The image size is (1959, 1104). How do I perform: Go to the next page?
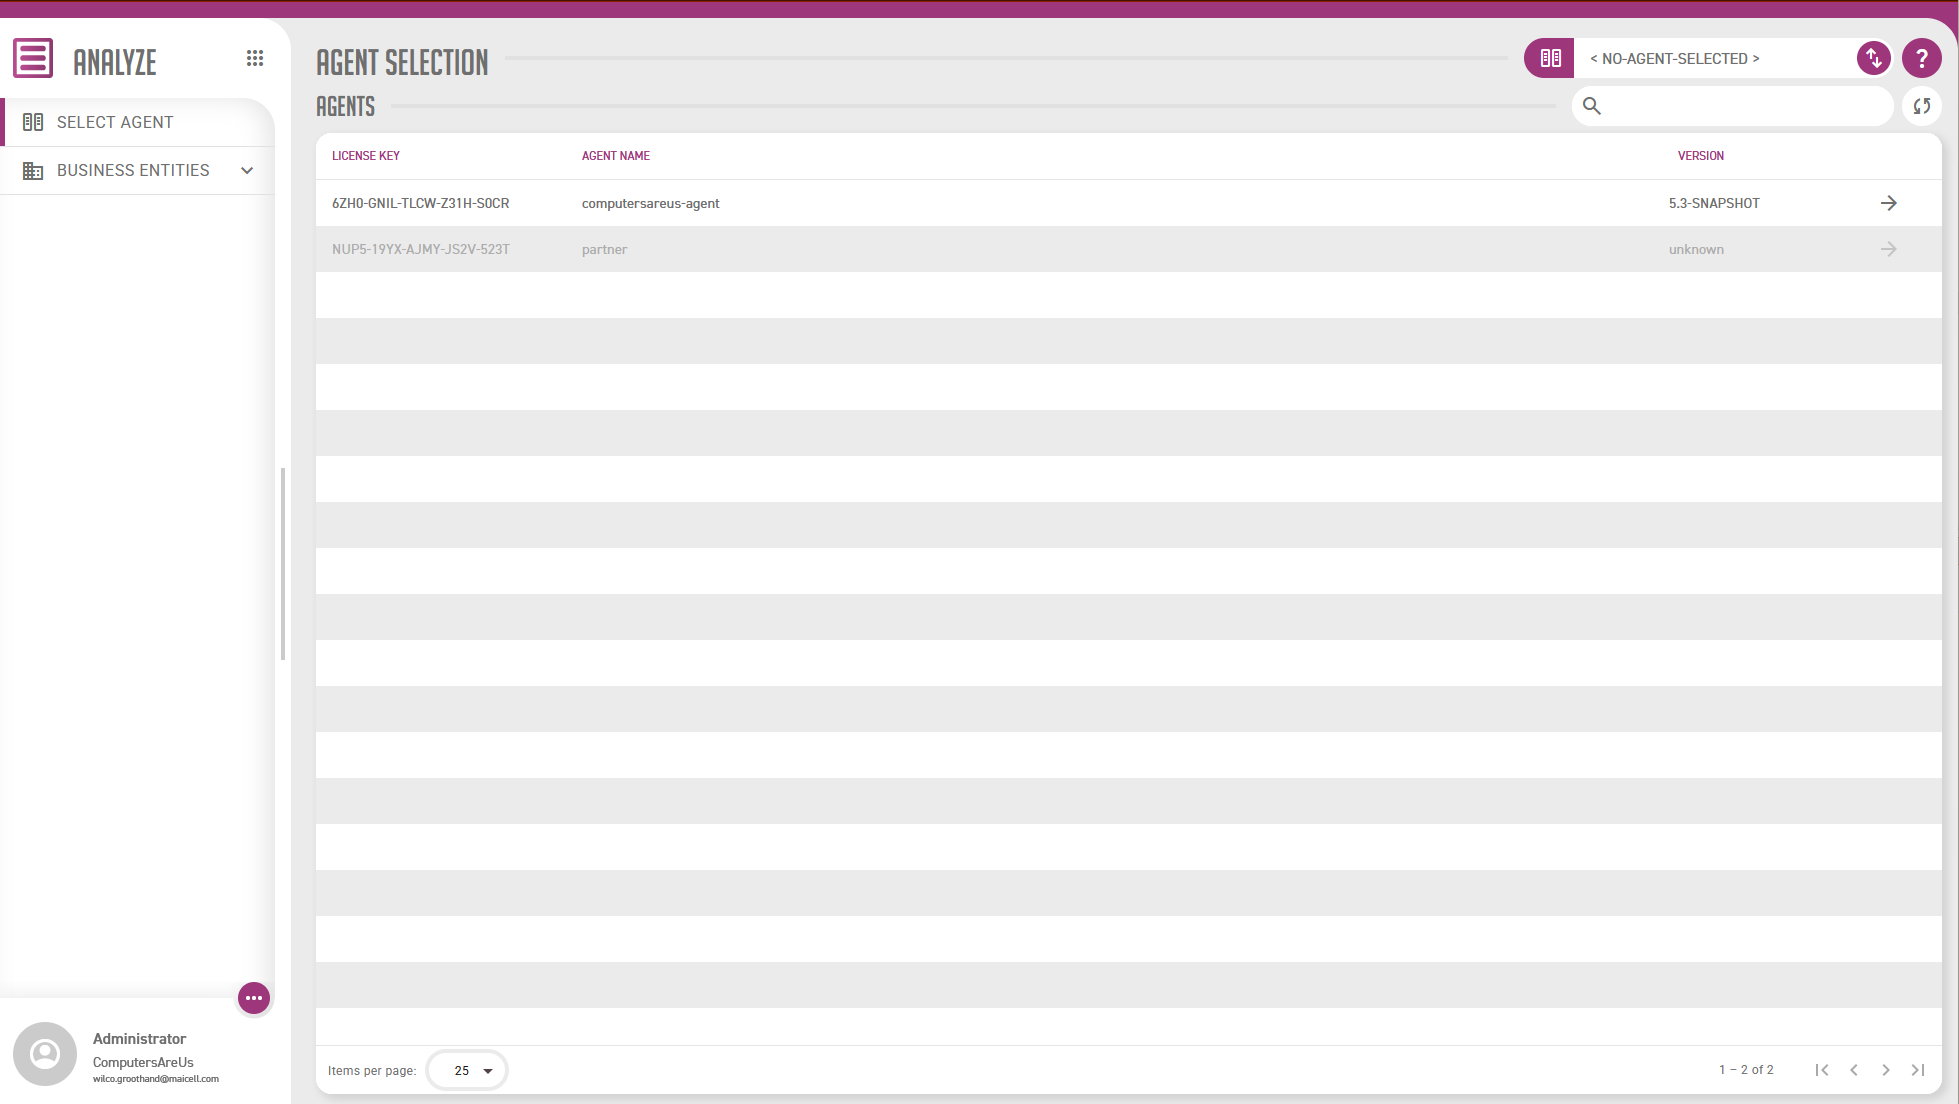1886,1070
